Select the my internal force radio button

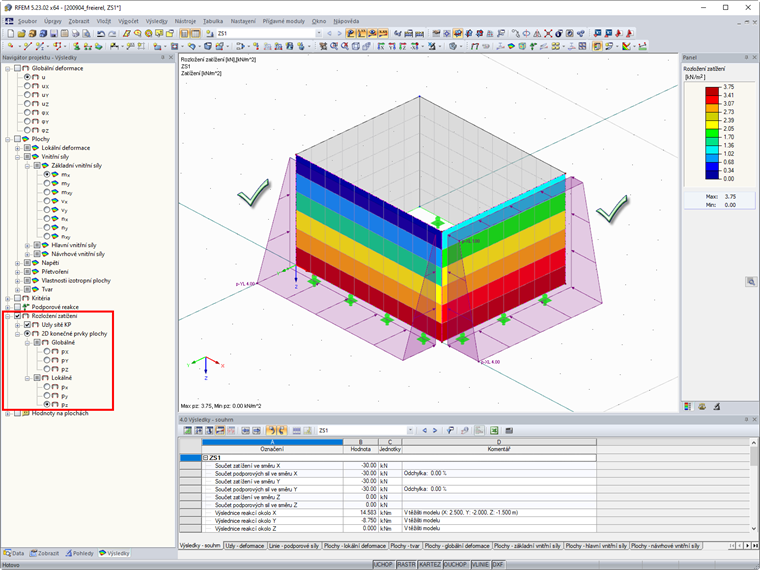[47, 183]
